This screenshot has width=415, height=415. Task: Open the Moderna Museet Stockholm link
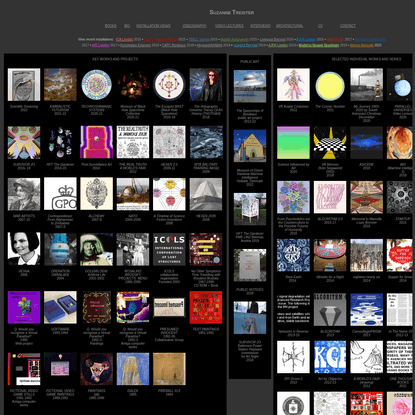point(319,45)
